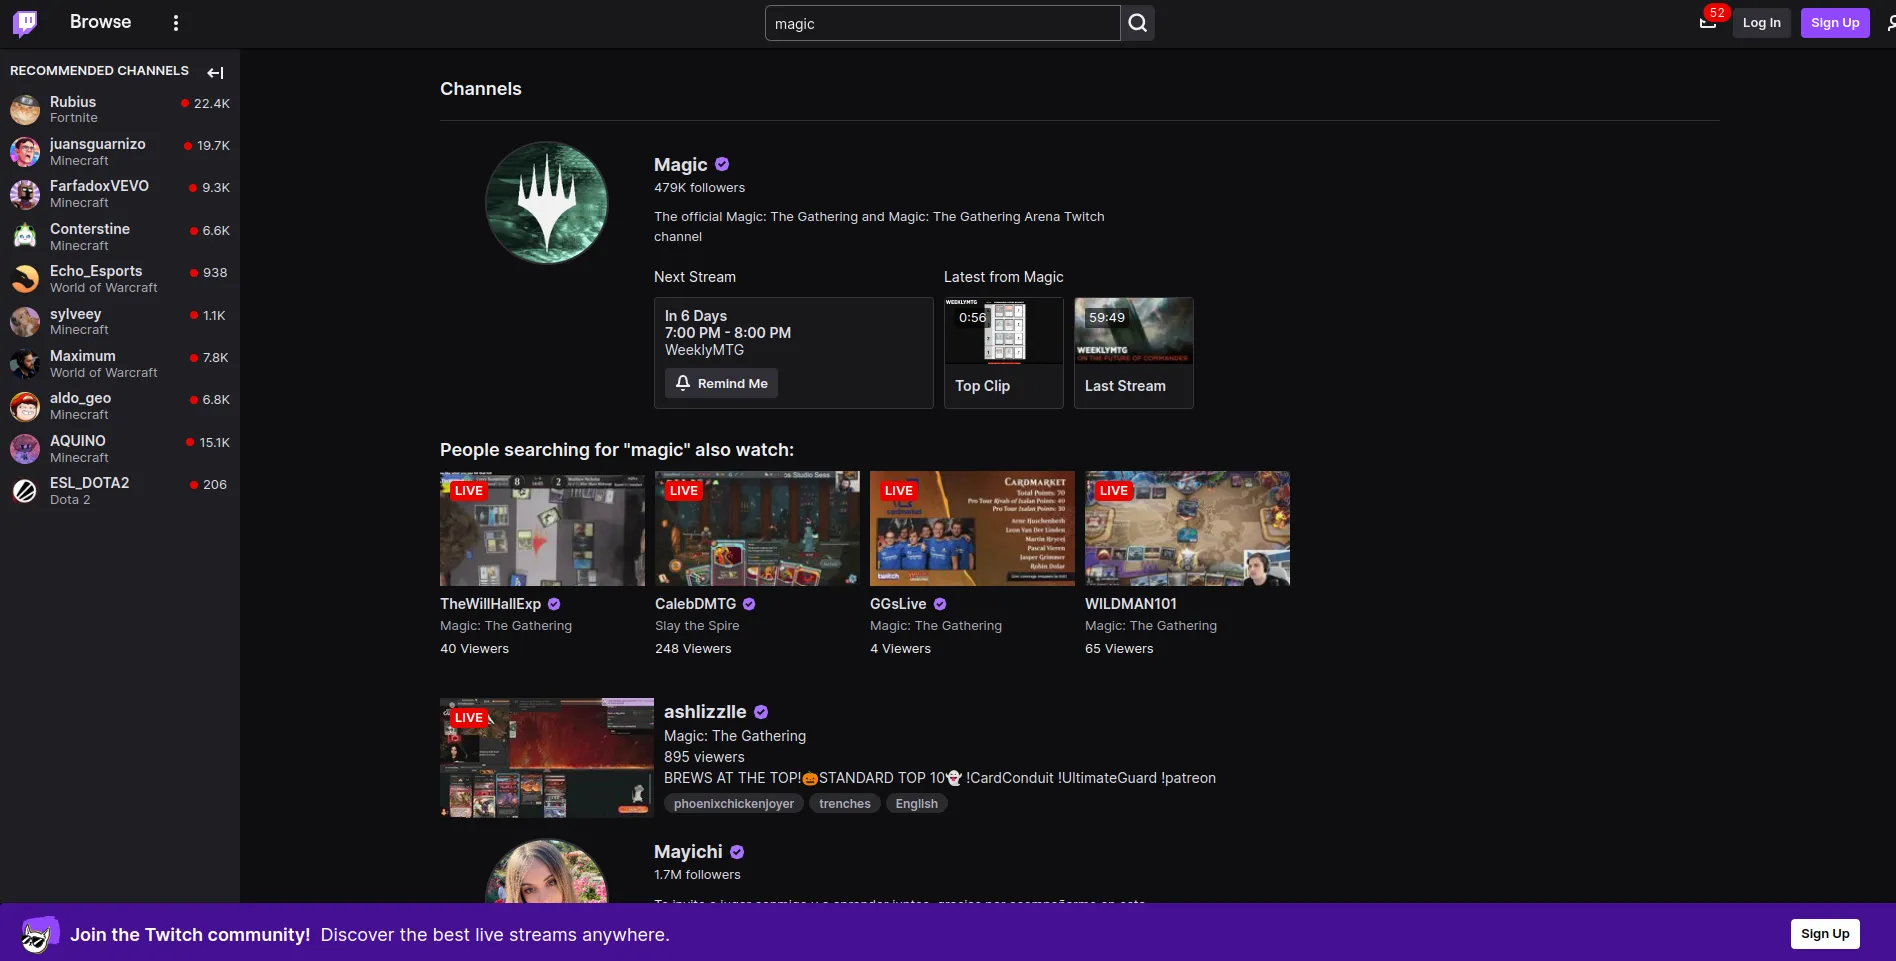Open the three-dot More menu
This screenshot has height=961, width=1896.
coord(176,23)
